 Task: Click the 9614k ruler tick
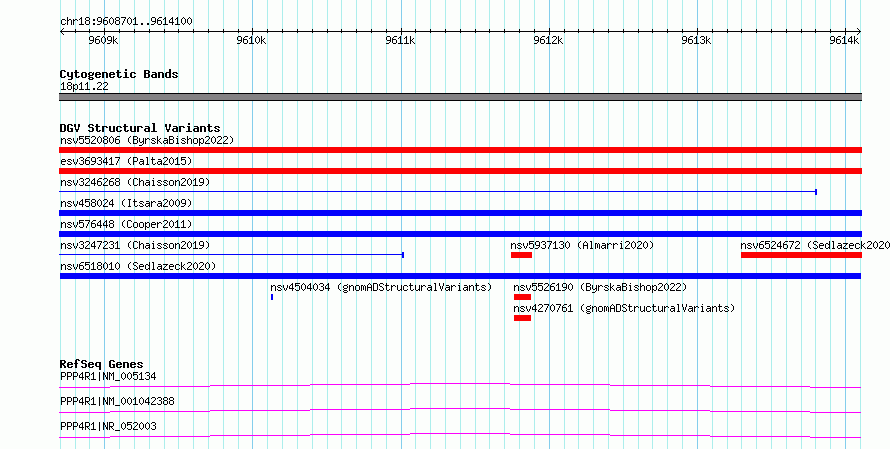coord(845,40)
